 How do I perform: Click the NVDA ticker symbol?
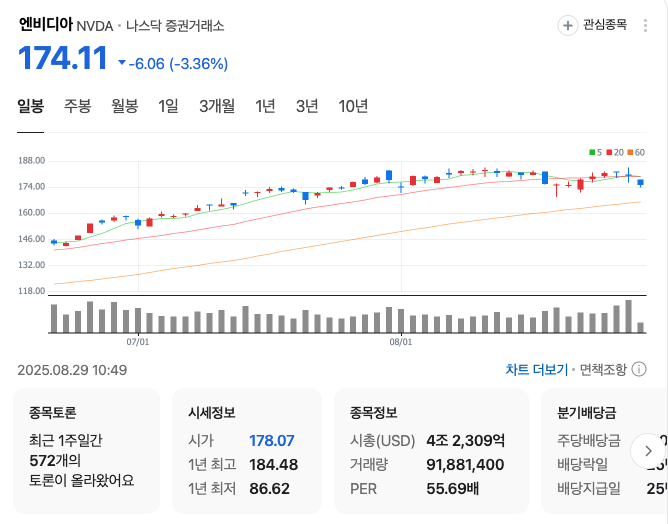pos(95,26)
